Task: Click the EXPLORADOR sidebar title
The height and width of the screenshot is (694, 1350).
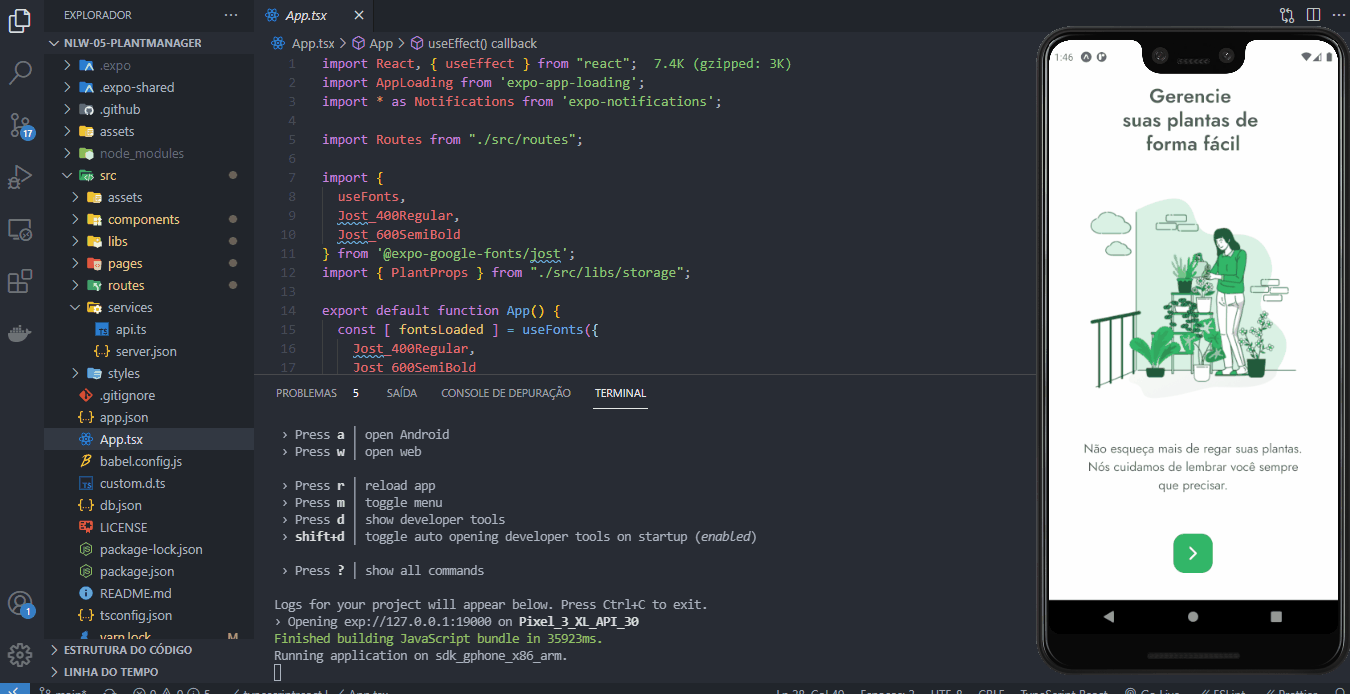Action: (98, 15)
